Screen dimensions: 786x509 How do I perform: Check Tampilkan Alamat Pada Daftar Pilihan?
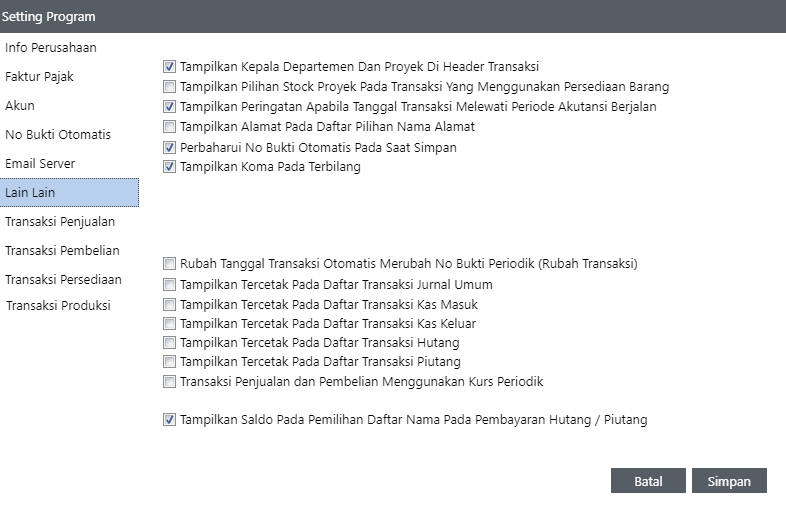pos(170,127)
